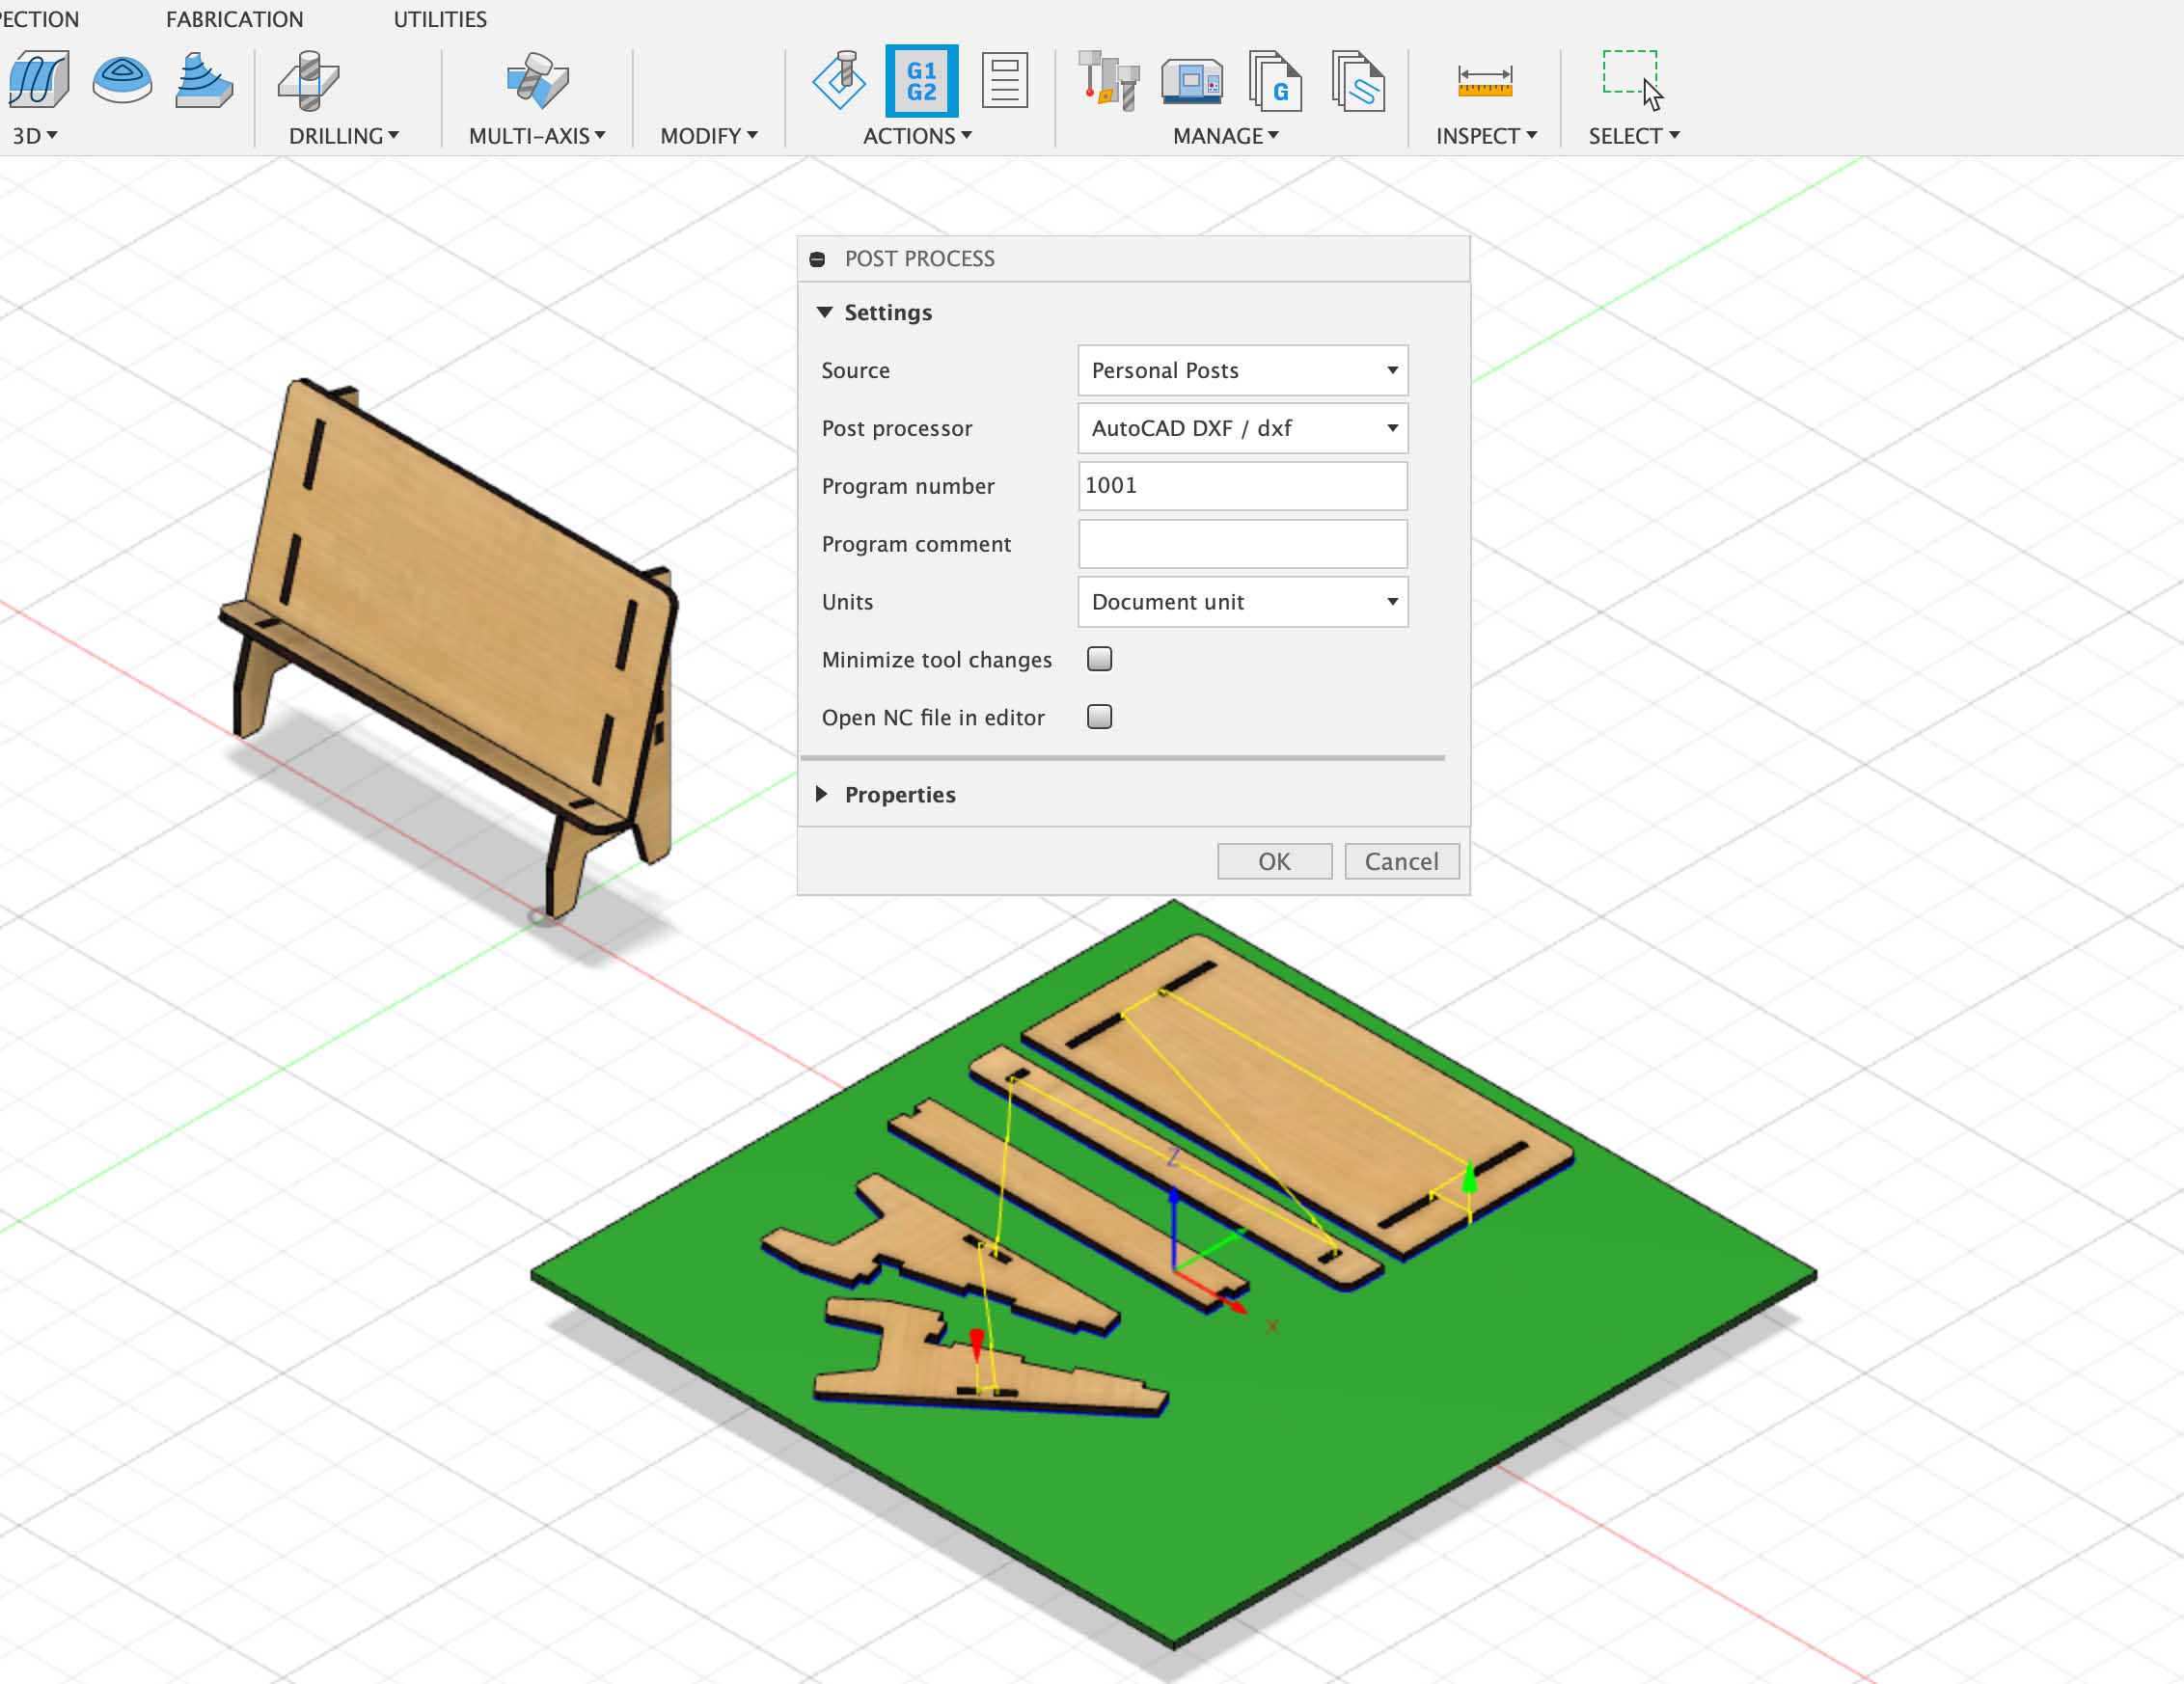Screen dimensions: 2184x1684
Task: Open the Post processor dropdown
Action: 1242,429
